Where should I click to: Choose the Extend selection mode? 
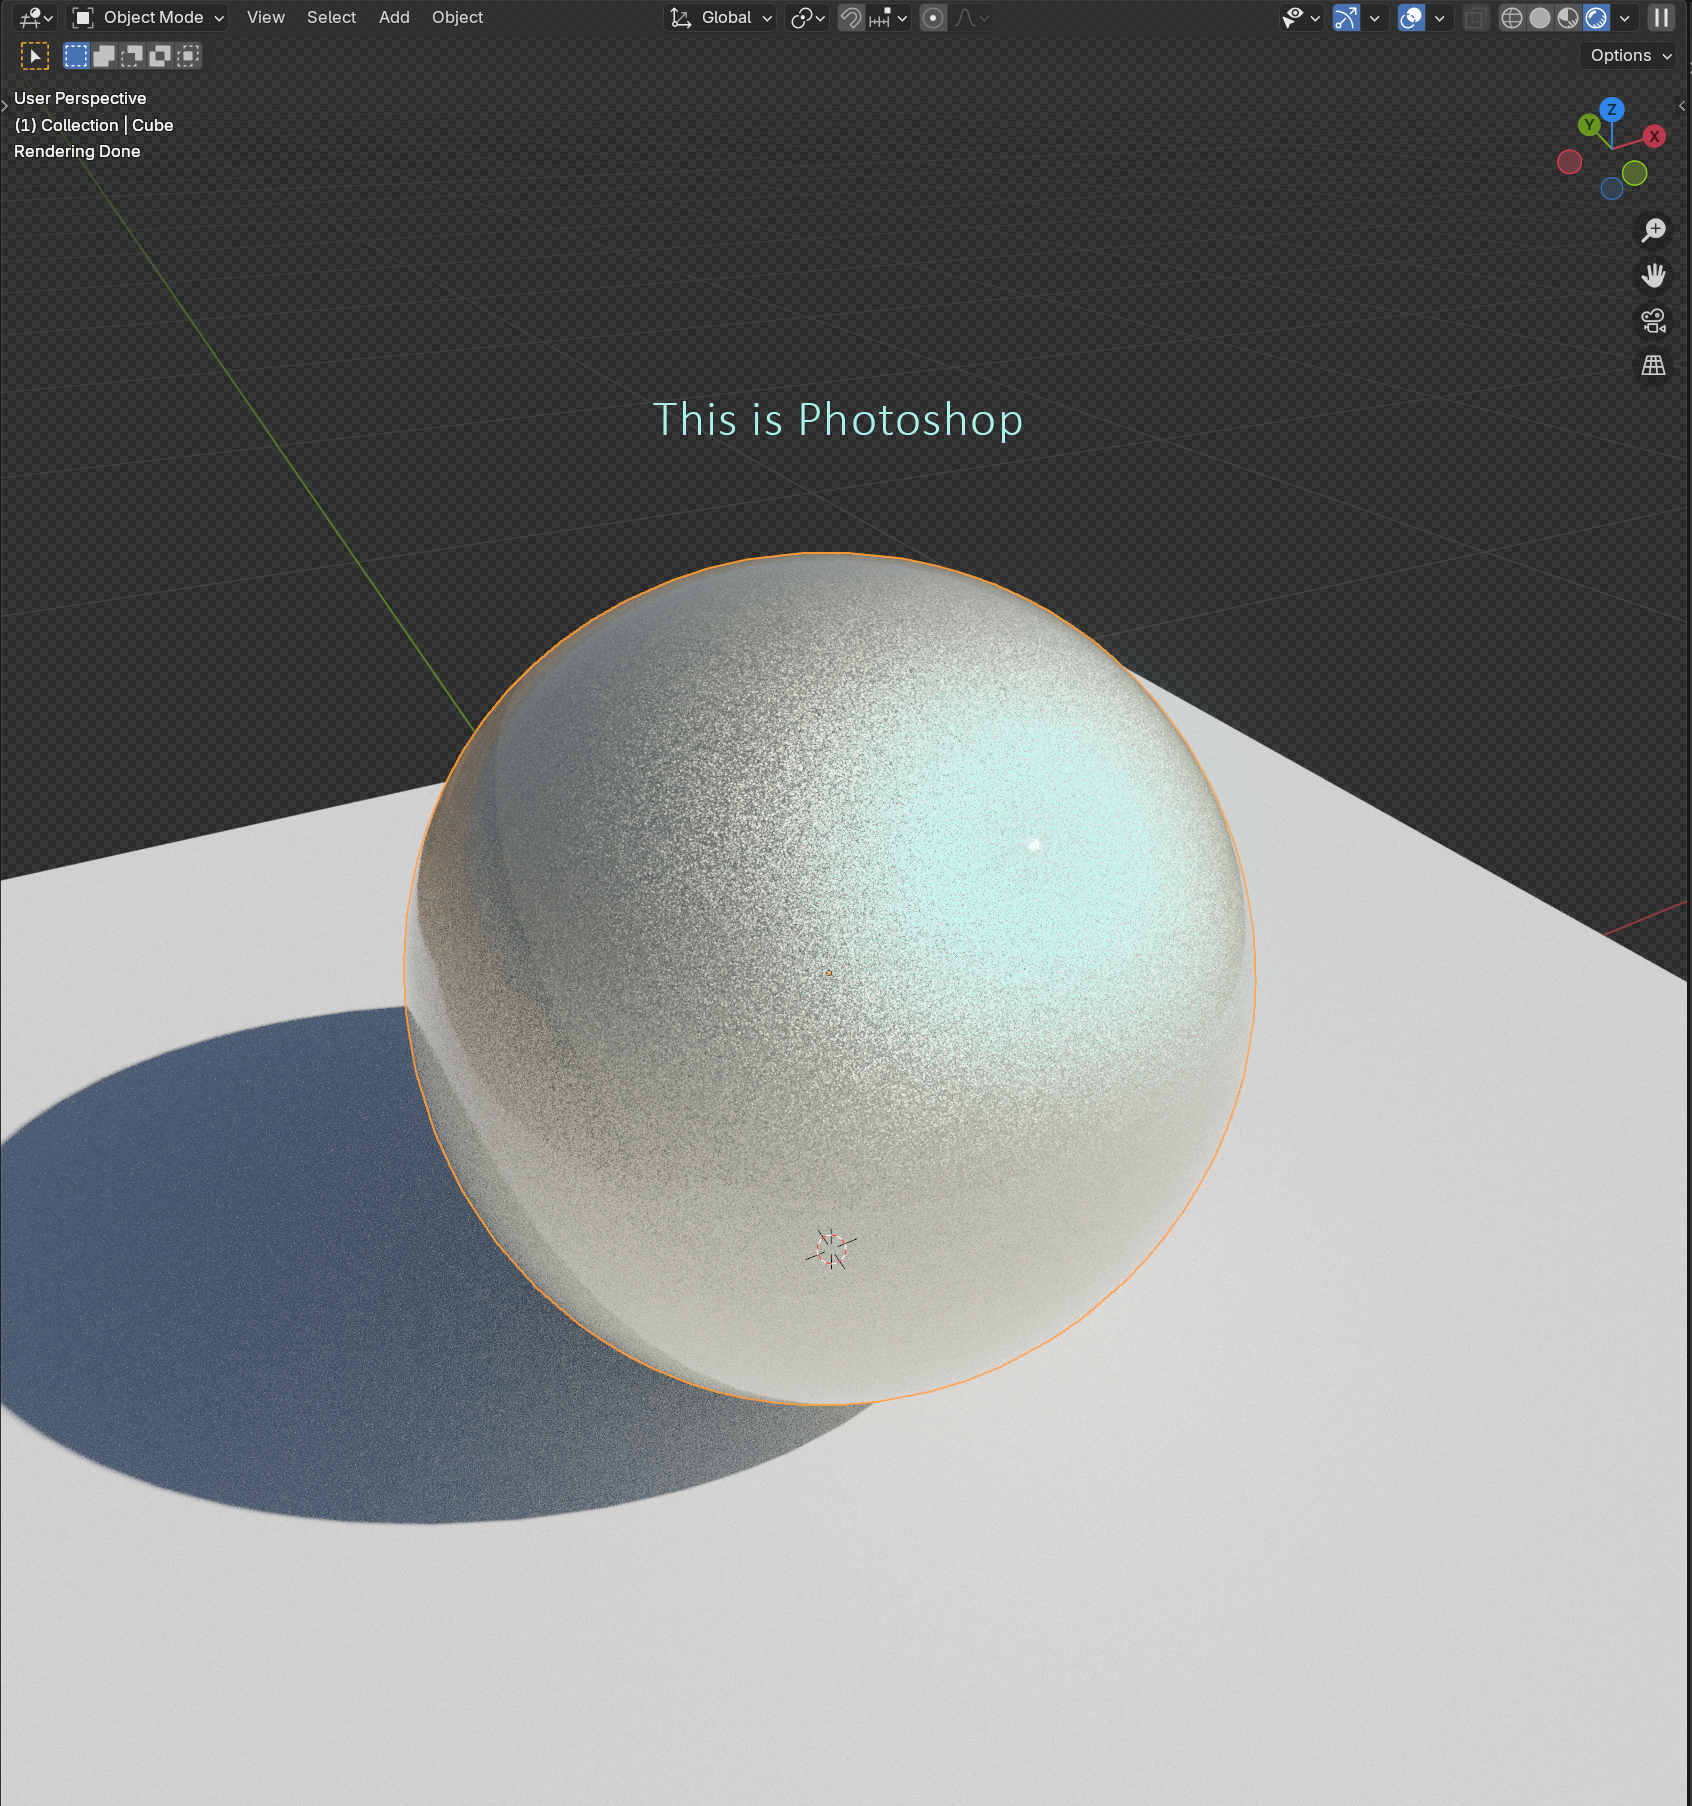[x=104, y=56]
